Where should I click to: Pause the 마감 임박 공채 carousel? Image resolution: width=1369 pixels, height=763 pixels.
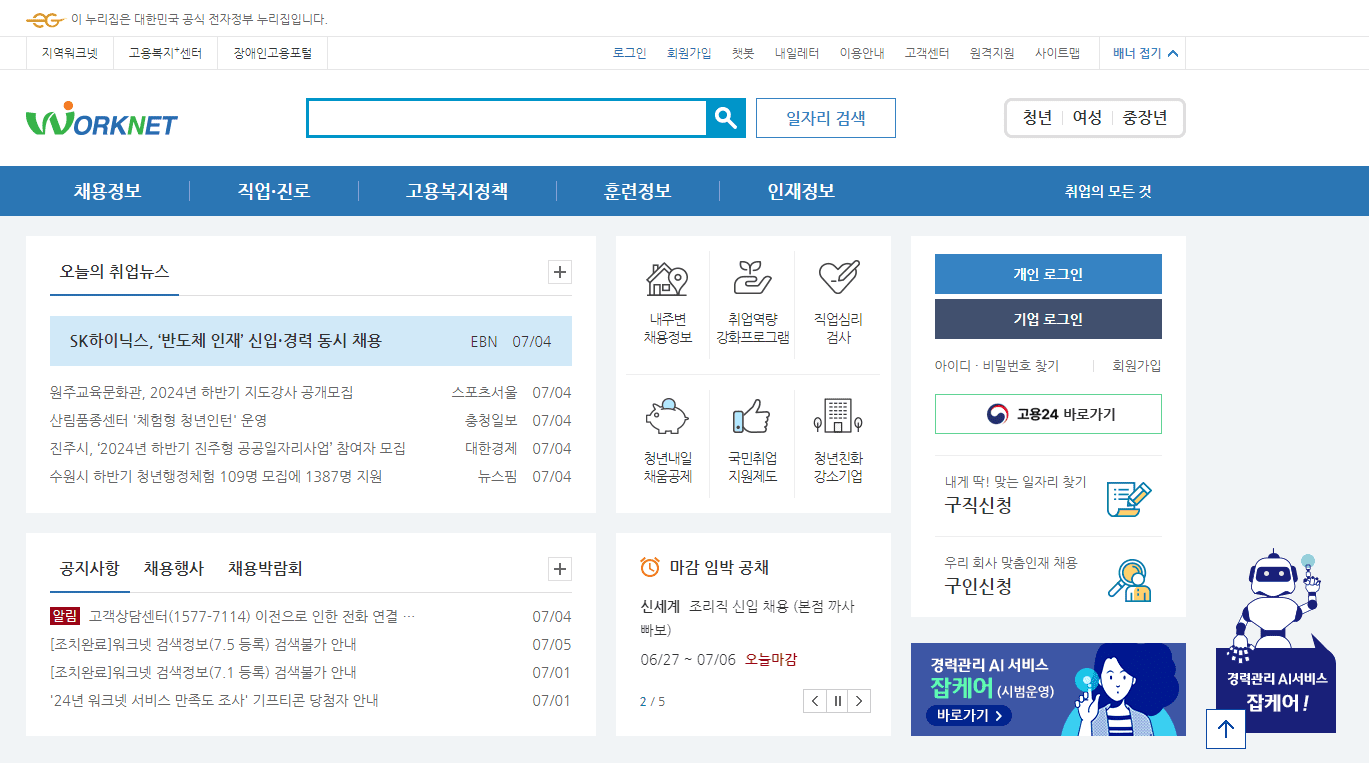point(836,701)
